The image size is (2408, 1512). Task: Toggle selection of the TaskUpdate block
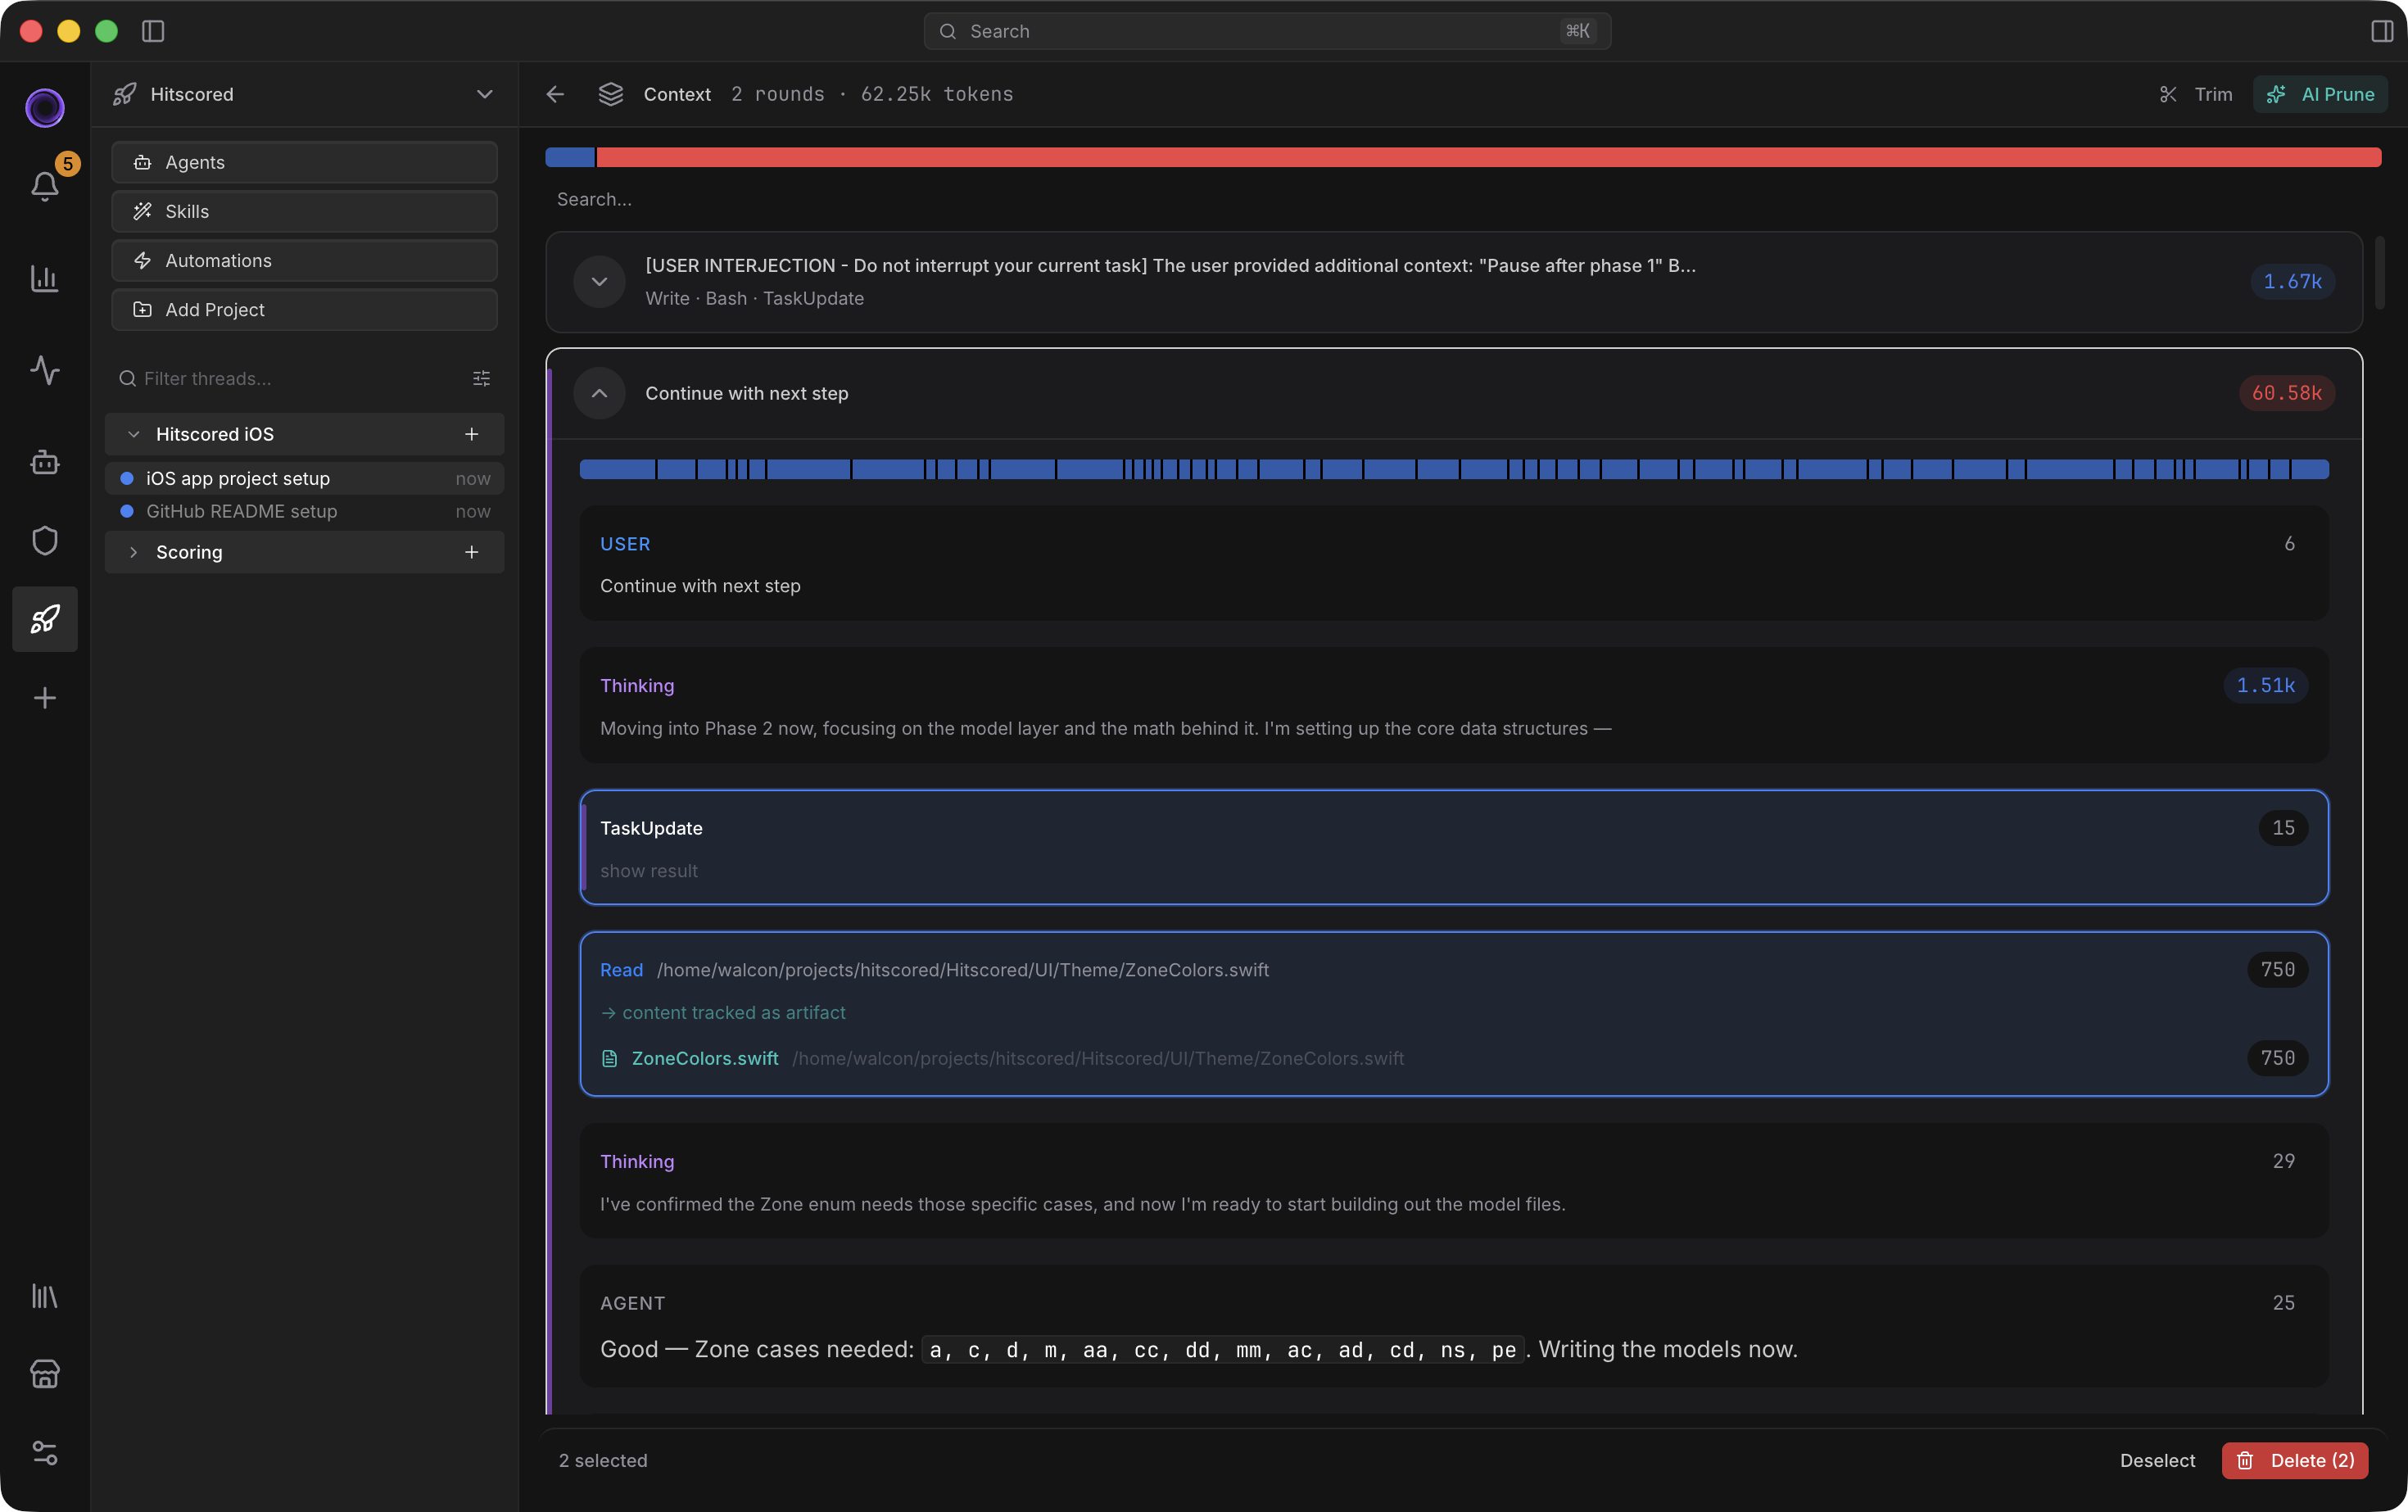click(x=1454, y=848)
